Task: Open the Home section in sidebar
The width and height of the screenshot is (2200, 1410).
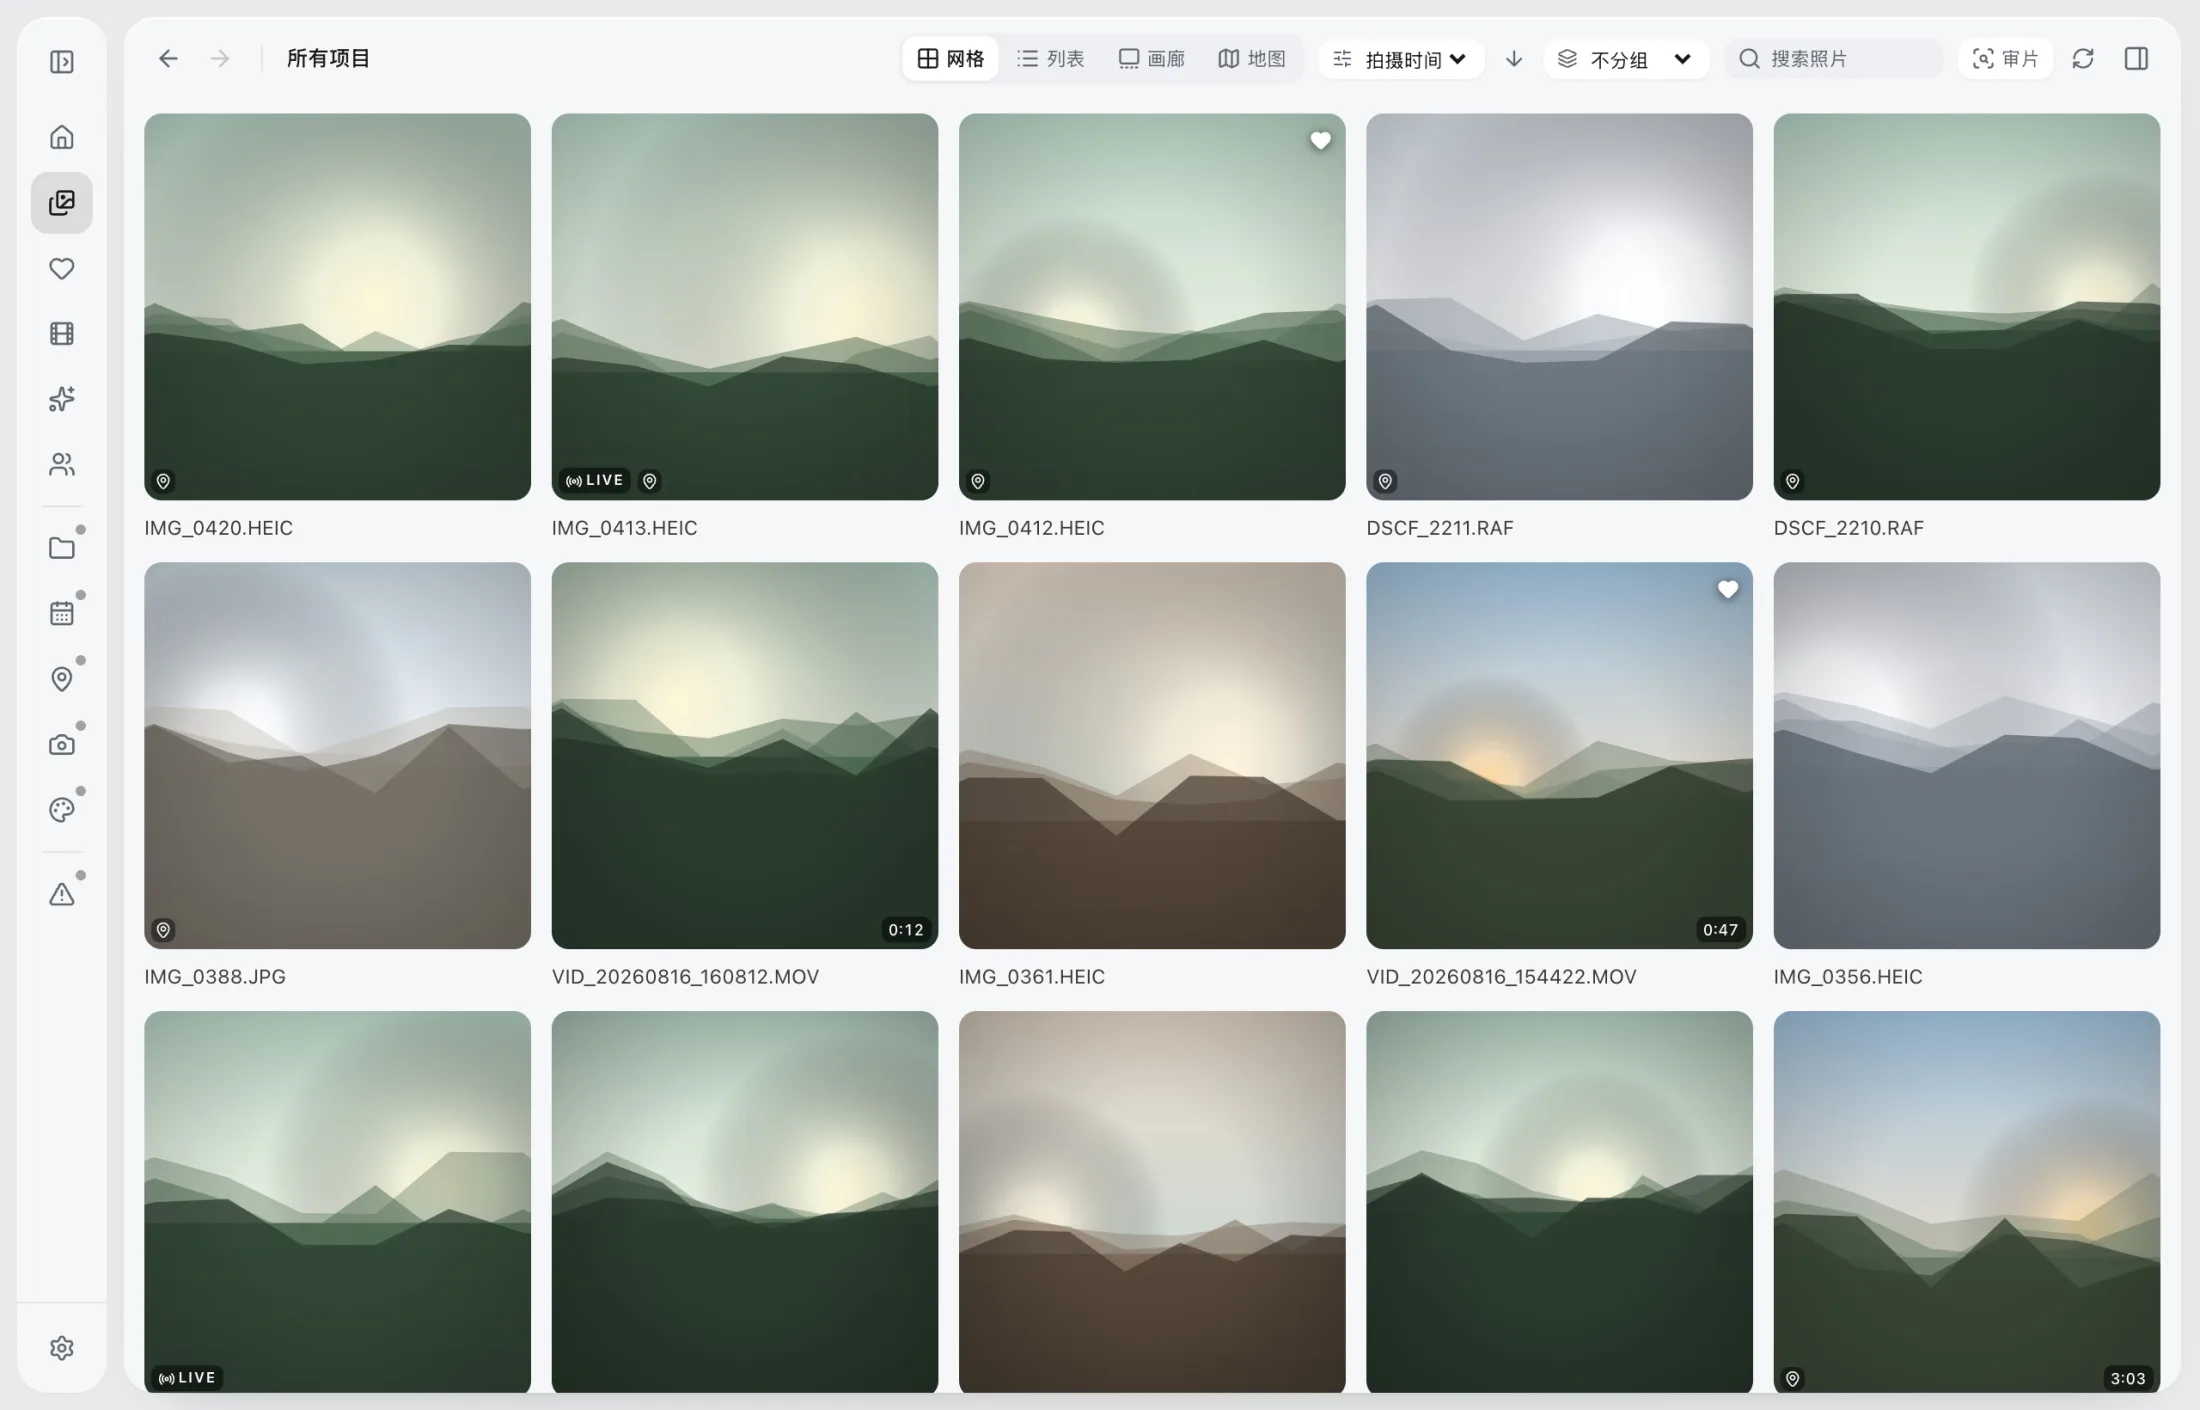Action: coord(62,137)
